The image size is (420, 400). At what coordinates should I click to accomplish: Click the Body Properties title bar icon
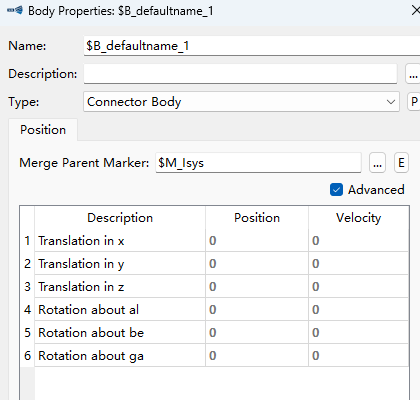15,10
